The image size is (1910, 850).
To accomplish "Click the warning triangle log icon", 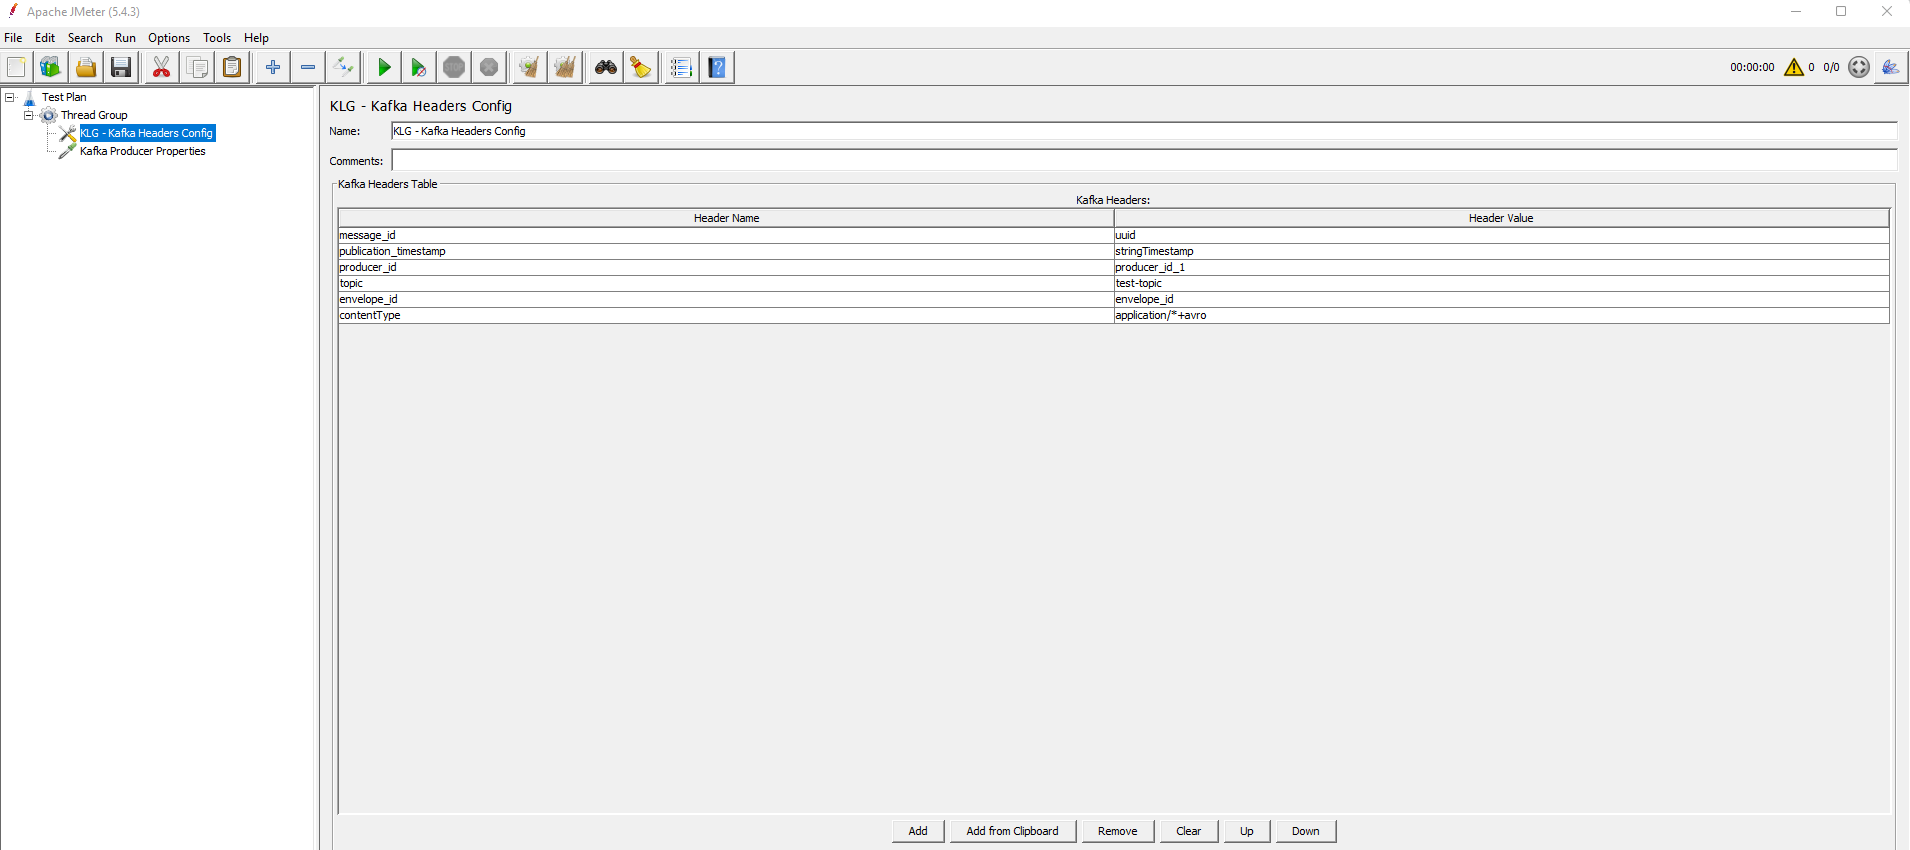I will point(1794,67).
